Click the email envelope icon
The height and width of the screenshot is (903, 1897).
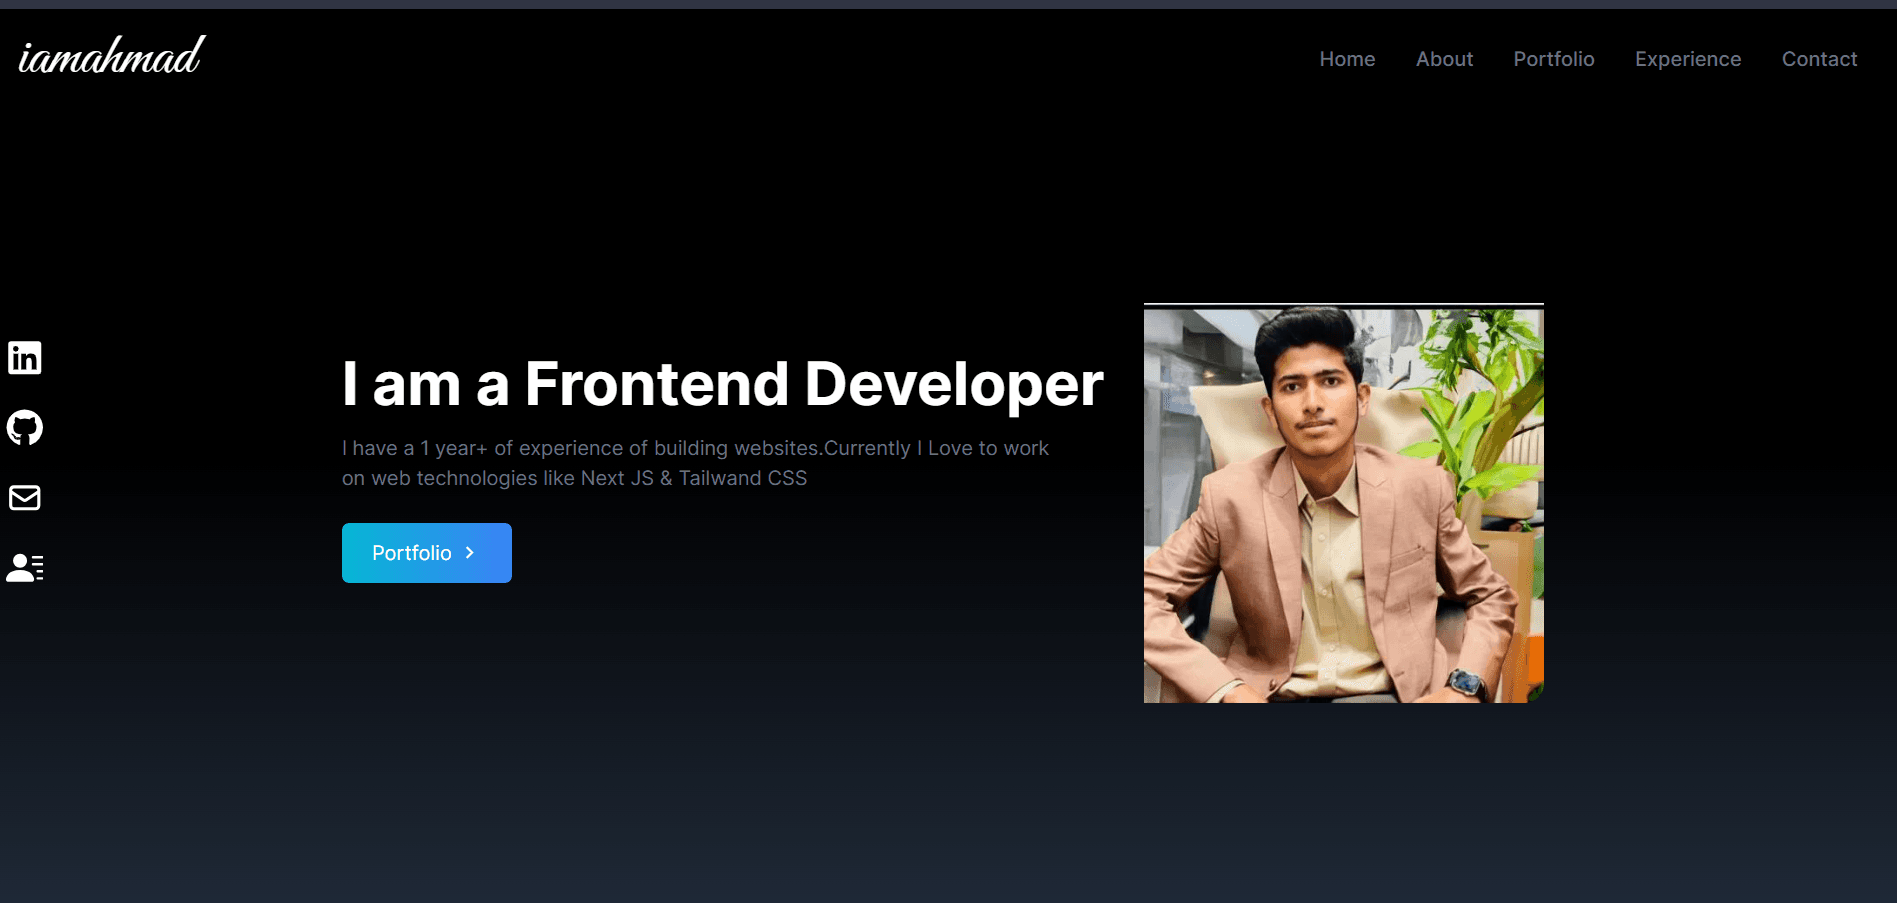click(x=25, y=497)
